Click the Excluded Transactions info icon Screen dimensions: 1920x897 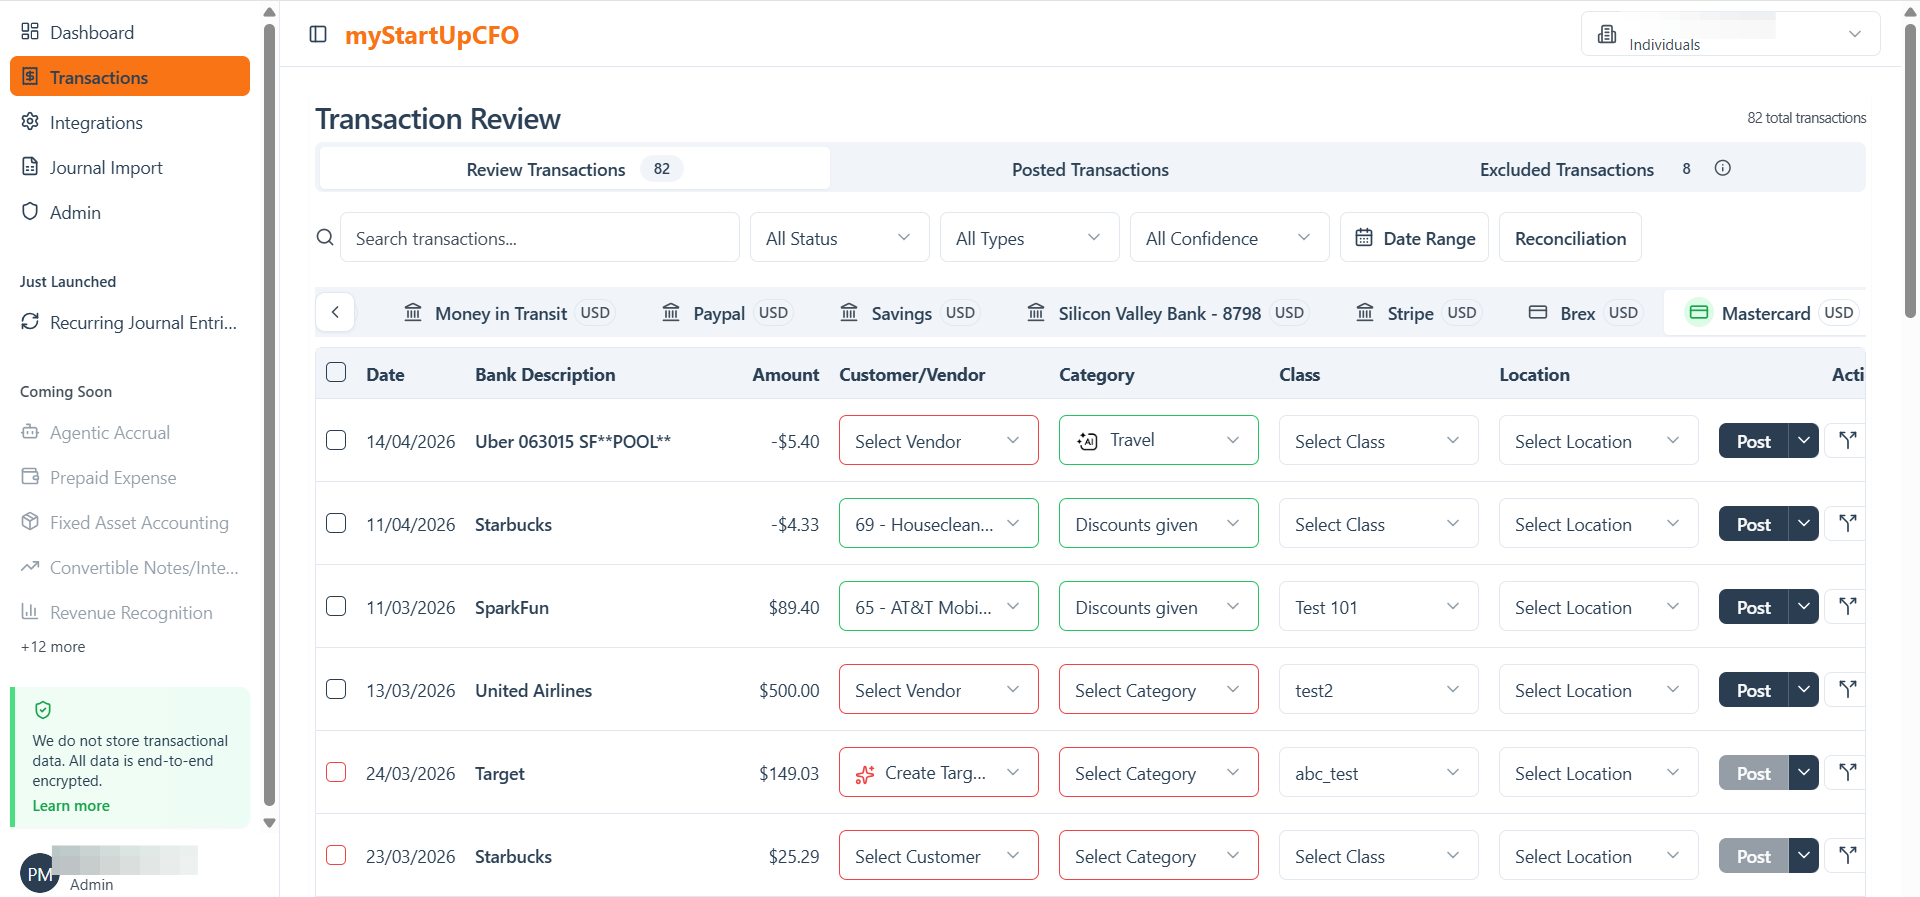(x=1722, y=168)
